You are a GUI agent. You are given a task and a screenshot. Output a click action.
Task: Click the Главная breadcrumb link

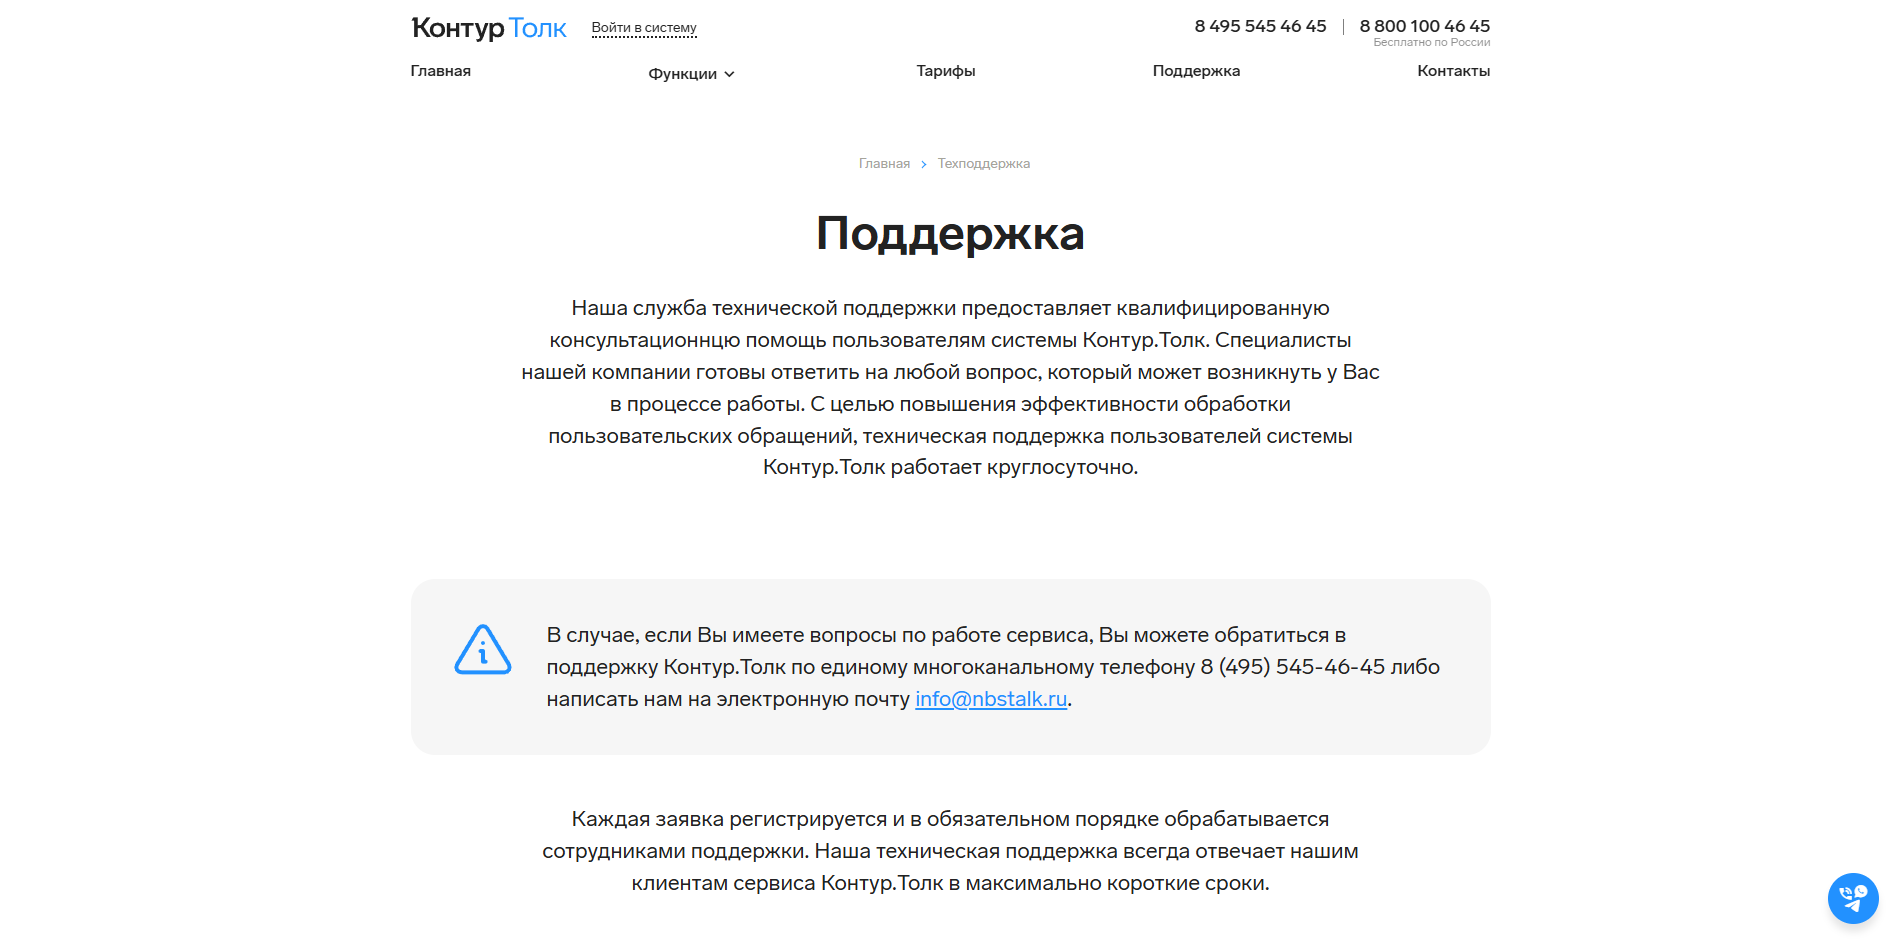[x=884, y=164]
